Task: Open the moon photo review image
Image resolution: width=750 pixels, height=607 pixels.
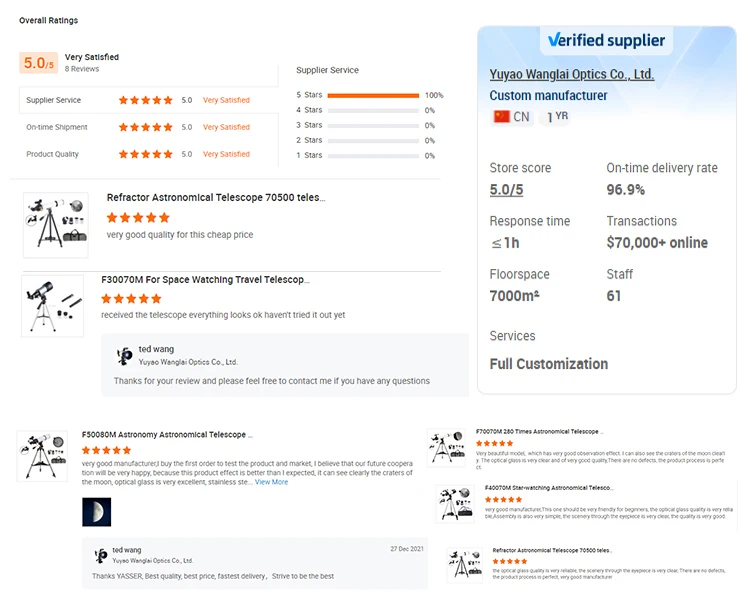Action: point(96,512)
